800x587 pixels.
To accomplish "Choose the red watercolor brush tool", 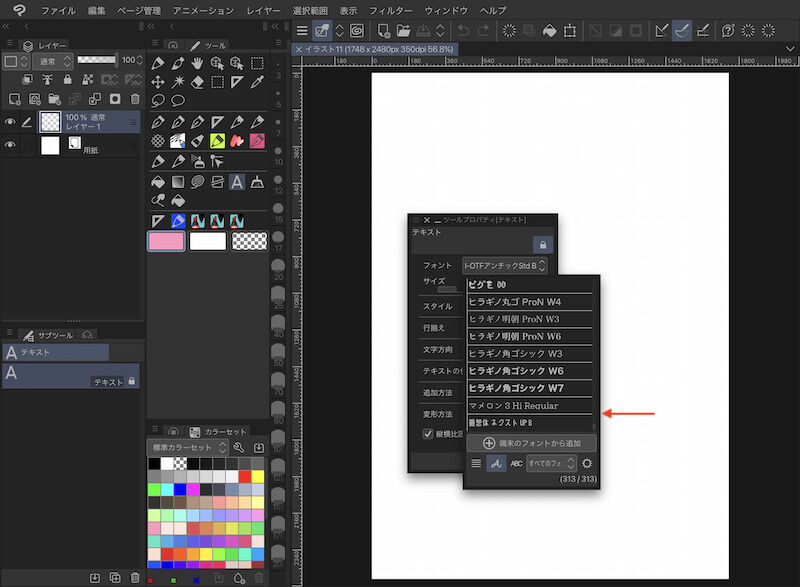I will point(237,141).
